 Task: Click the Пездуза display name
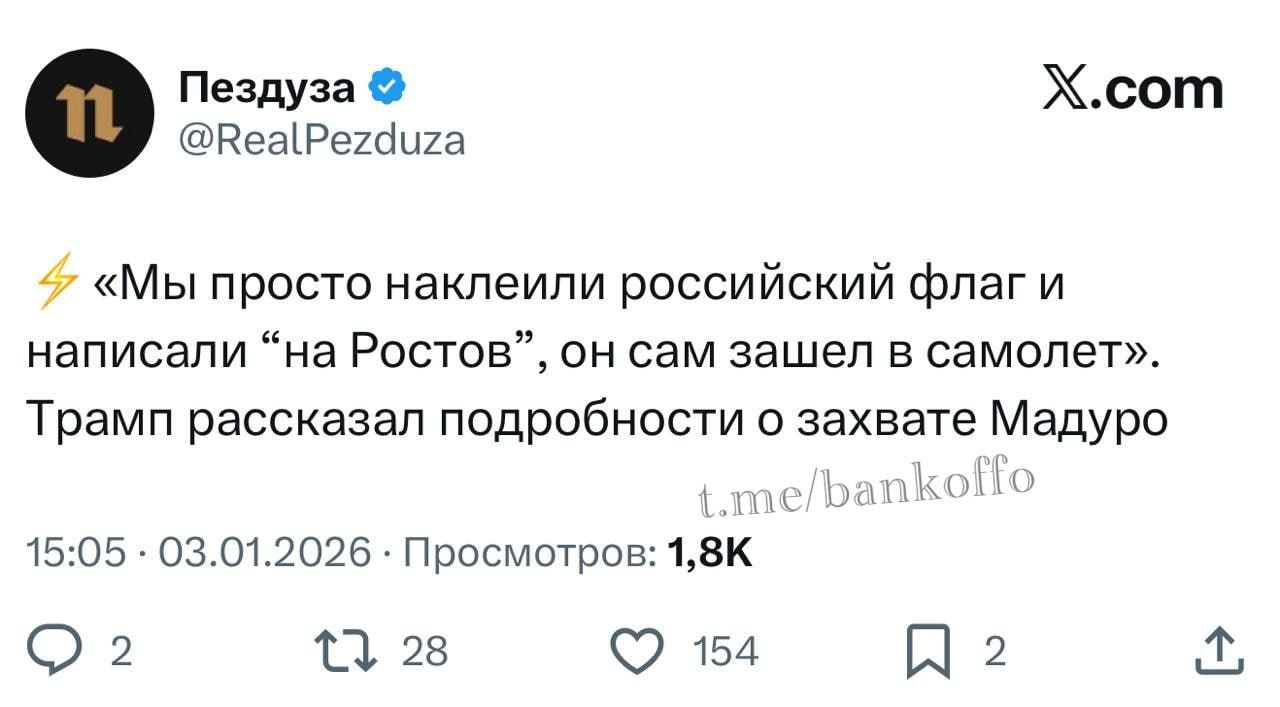tap(266, 86)
